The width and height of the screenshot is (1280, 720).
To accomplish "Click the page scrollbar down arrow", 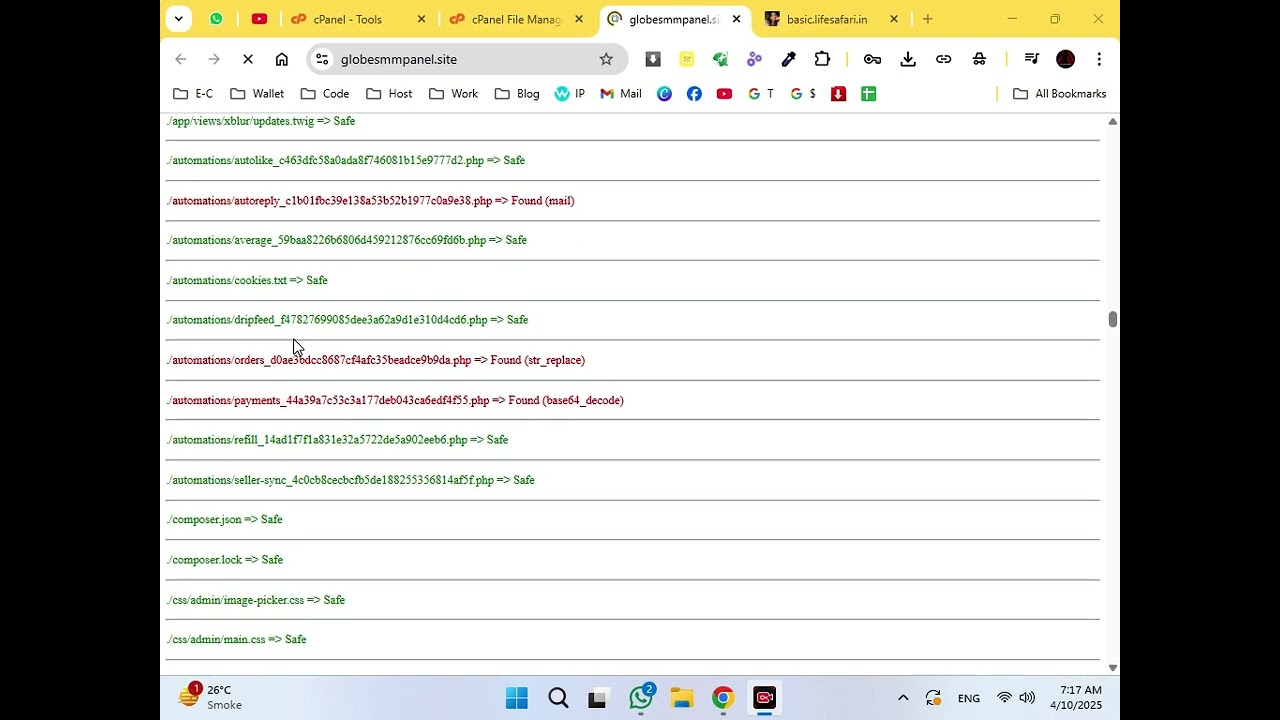I will tap(1112, 667).
